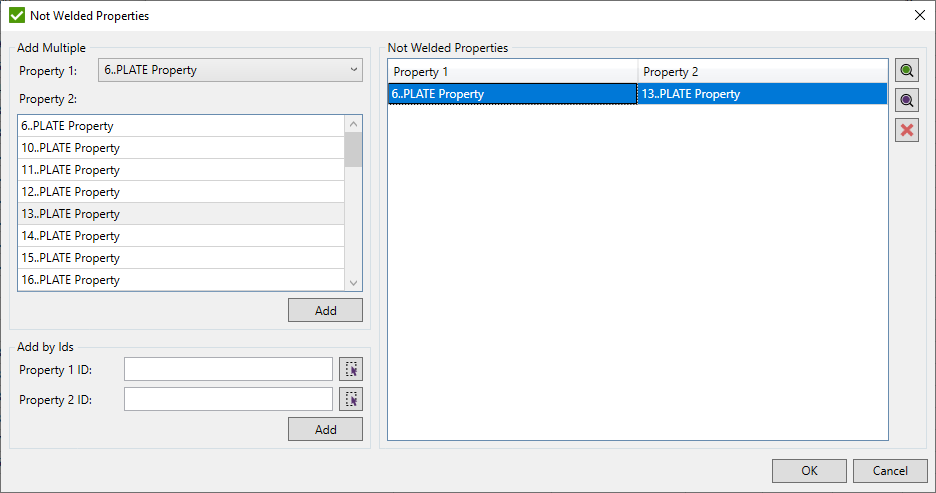Focus the Property 1 ID input field
The width and height of the screenshot is (936, 493).
228,369
